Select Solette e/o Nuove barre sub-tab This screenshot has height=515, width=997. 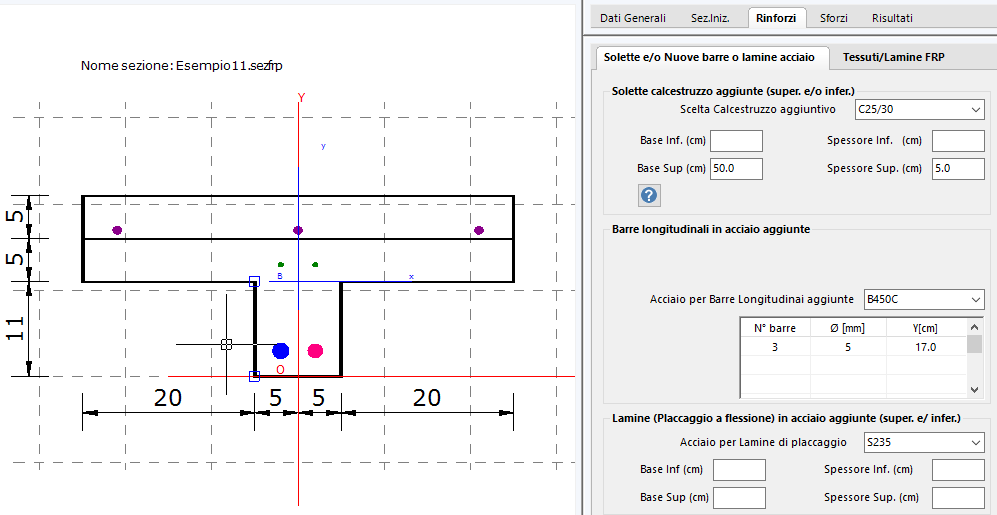click(713, 57)
